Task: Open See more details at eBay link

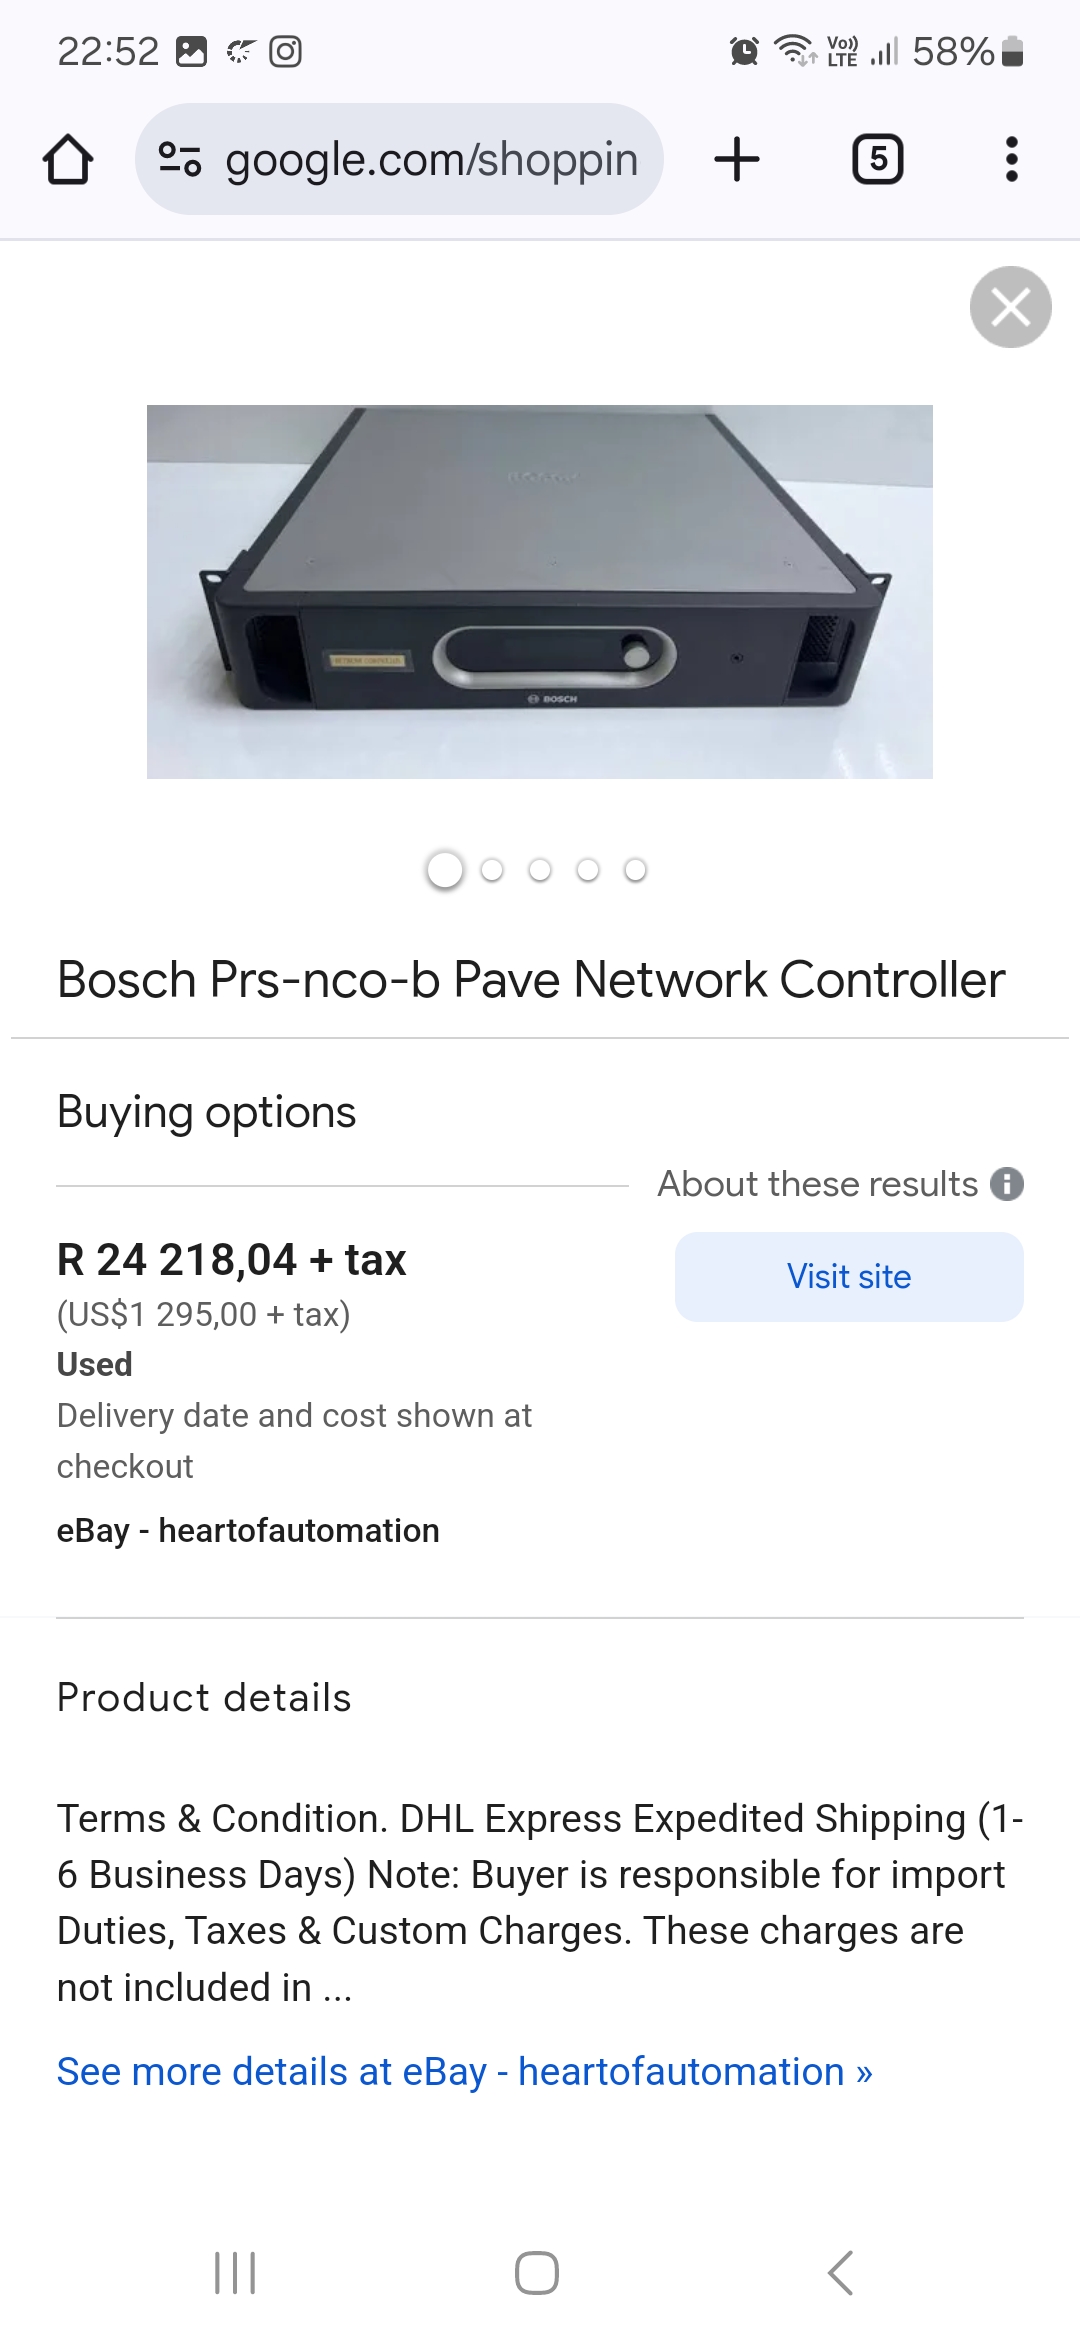Action: (464, 2072)
